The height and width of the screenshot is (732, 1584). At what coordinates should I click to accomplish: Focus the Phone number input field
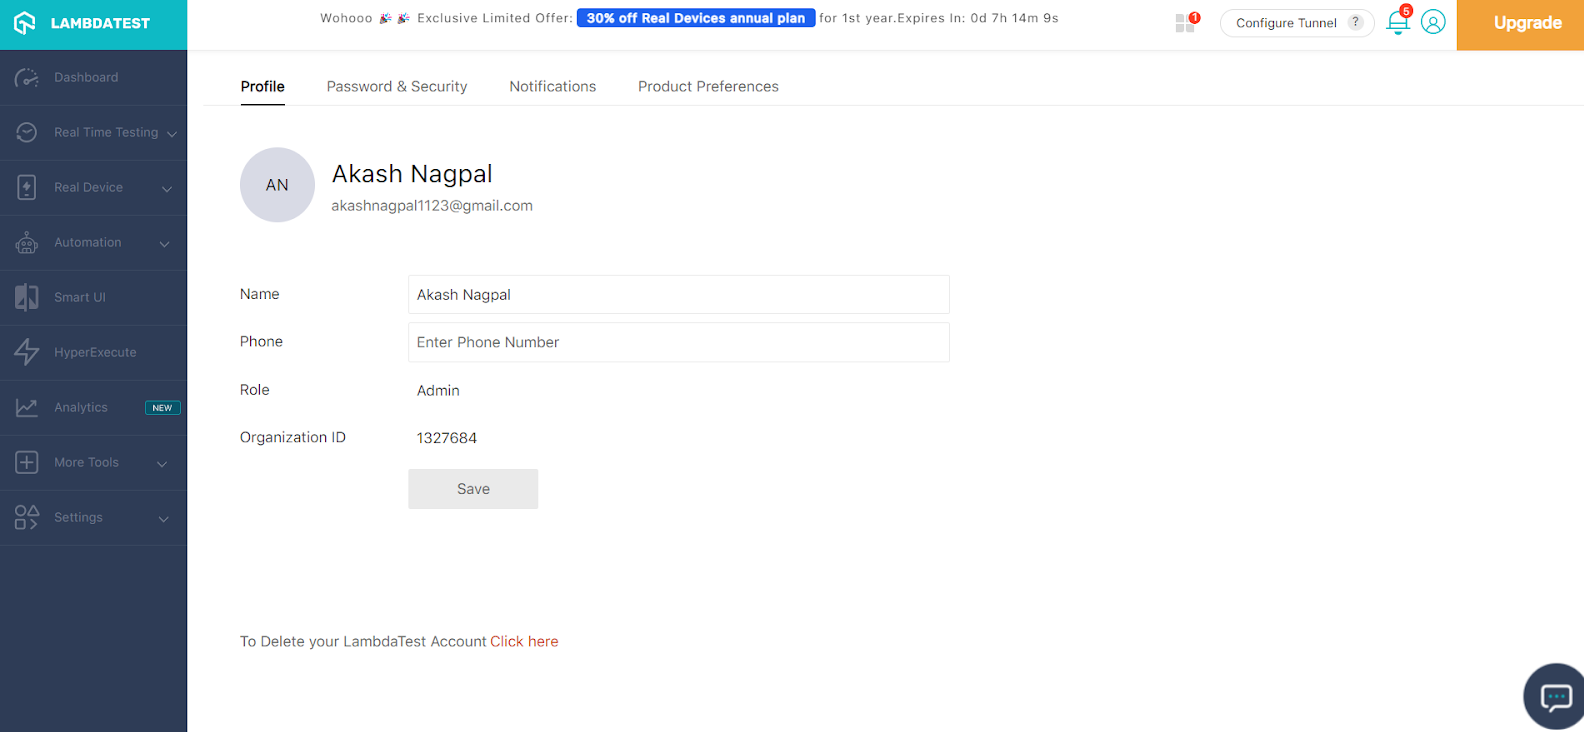[x=679, y=342]
